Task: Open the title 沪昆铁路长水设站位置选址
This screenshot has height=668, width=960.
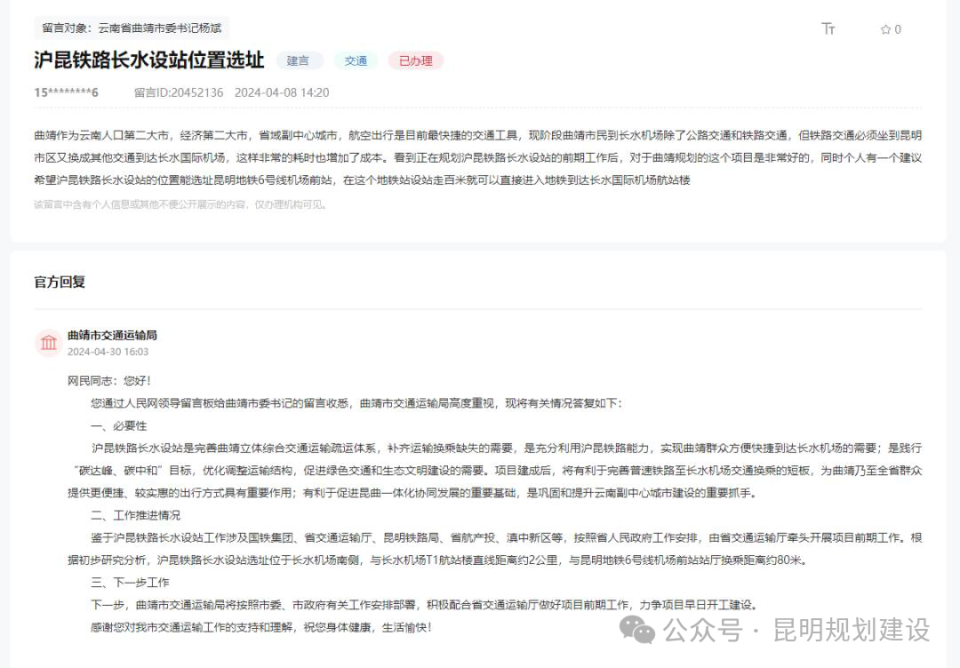Action: click(x=147, y=60)
